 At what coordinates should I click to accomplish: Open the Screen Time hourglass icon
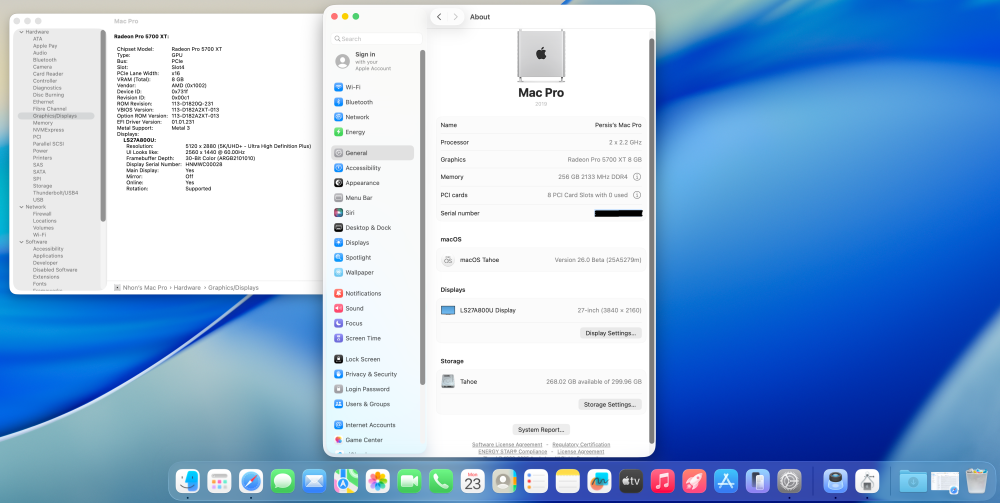tap(339, 339)
